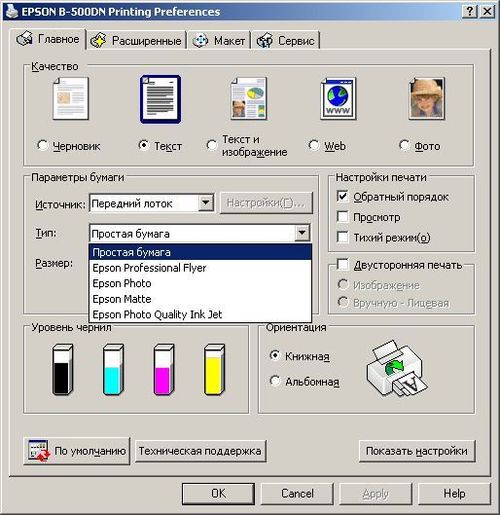500x515 pixels.
Task: Enable the Просмотр checkbox
Action: [343, 217]
